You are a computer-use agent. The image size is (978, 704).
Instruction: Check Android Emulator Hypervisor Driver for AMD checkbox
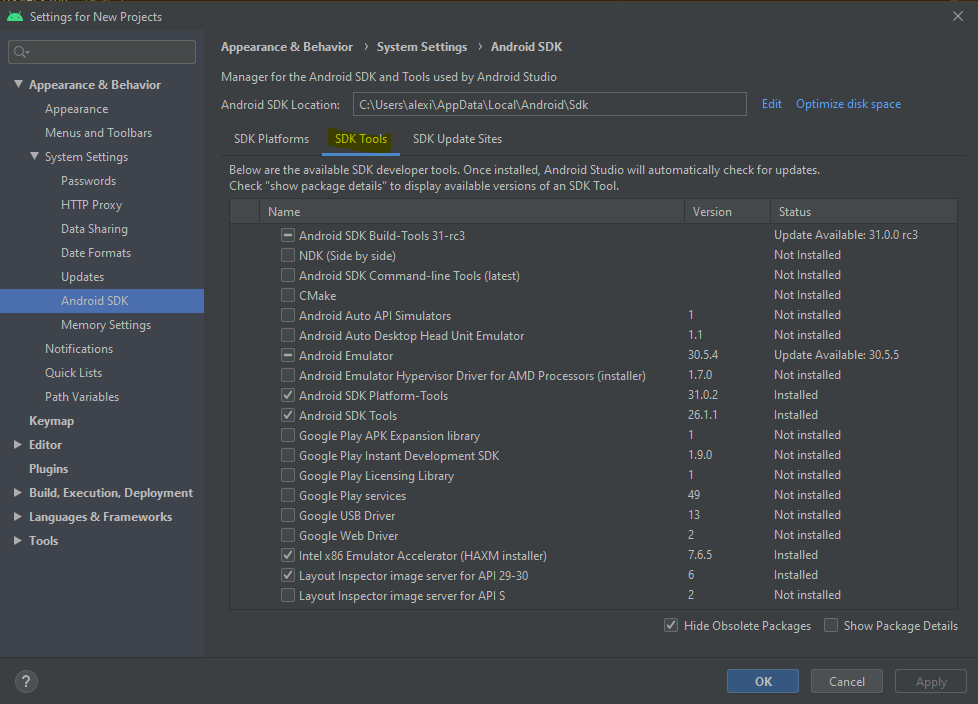pos(288,375)
